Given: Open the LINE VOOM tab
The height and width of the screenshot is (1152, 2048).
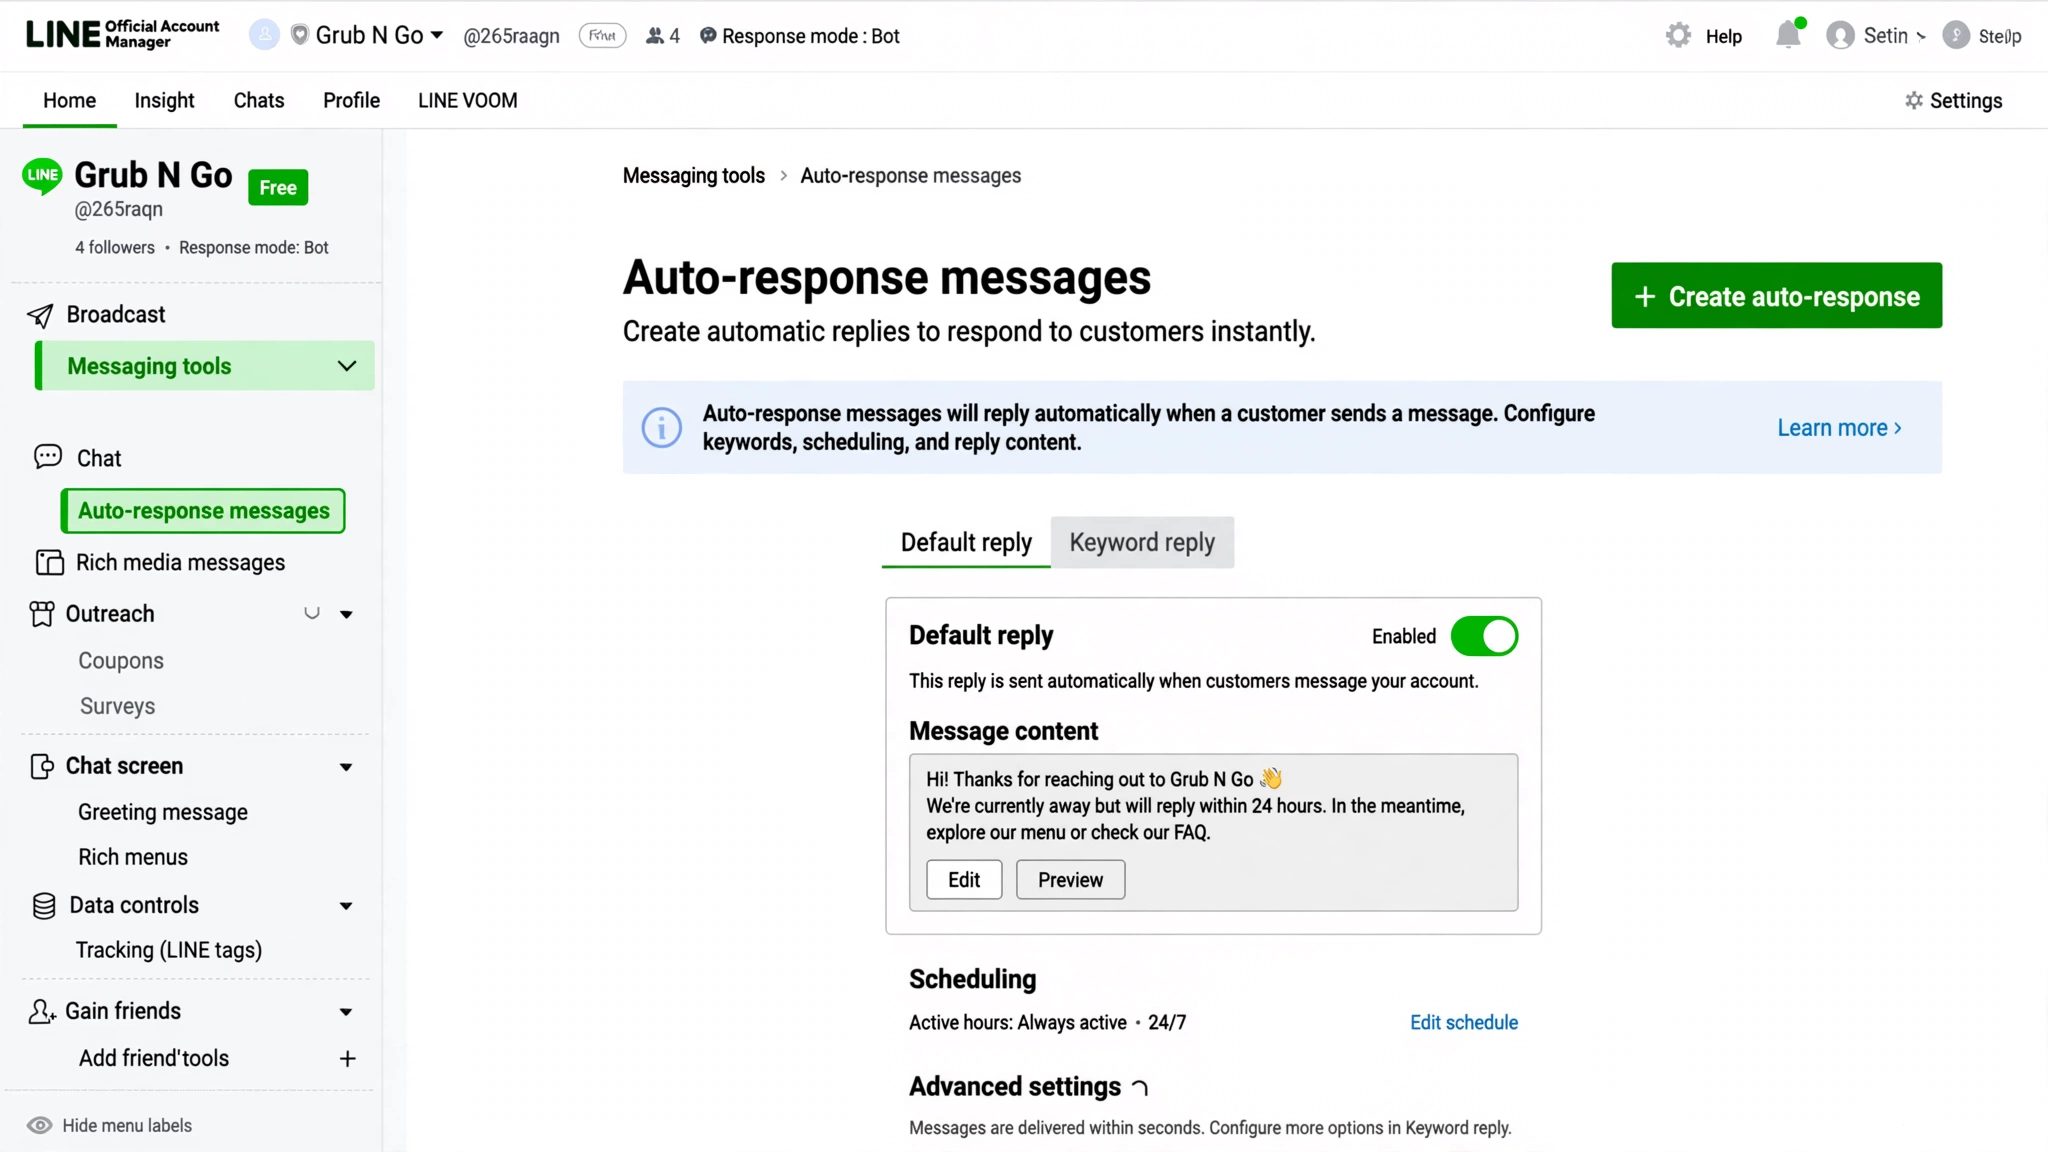Looking at the screenshot, I should (x=467, y=100).
